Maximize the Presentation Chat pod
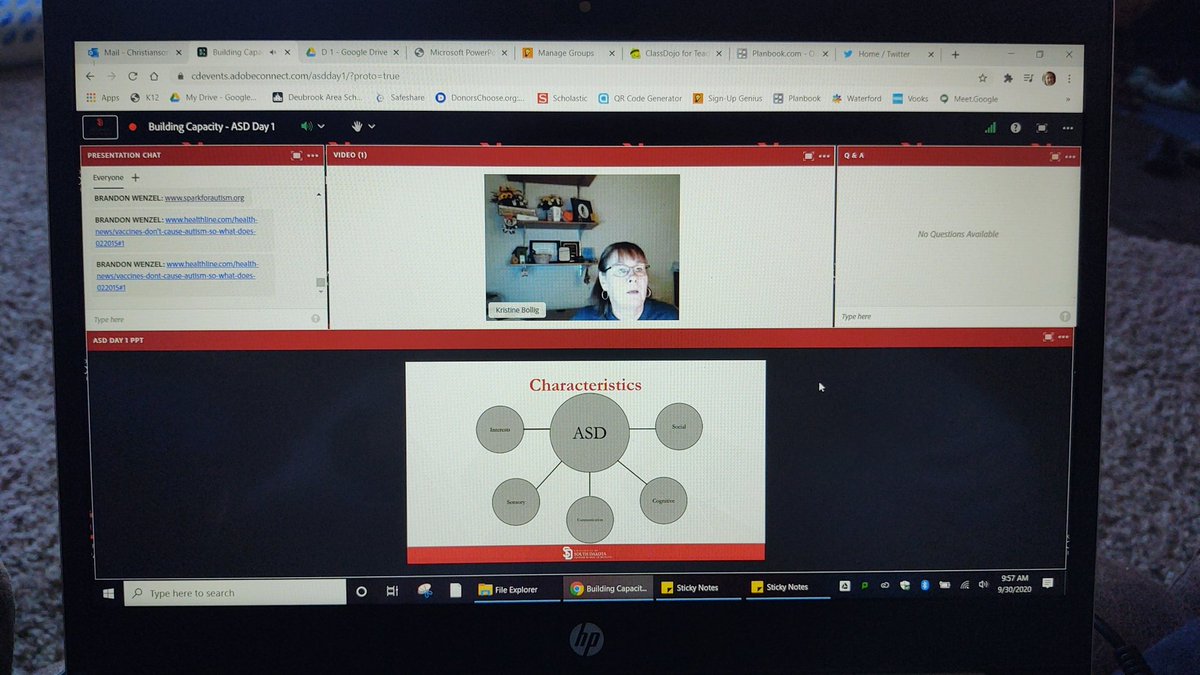The width and height of the screenshot is (1200, 675). coord(297,155)
